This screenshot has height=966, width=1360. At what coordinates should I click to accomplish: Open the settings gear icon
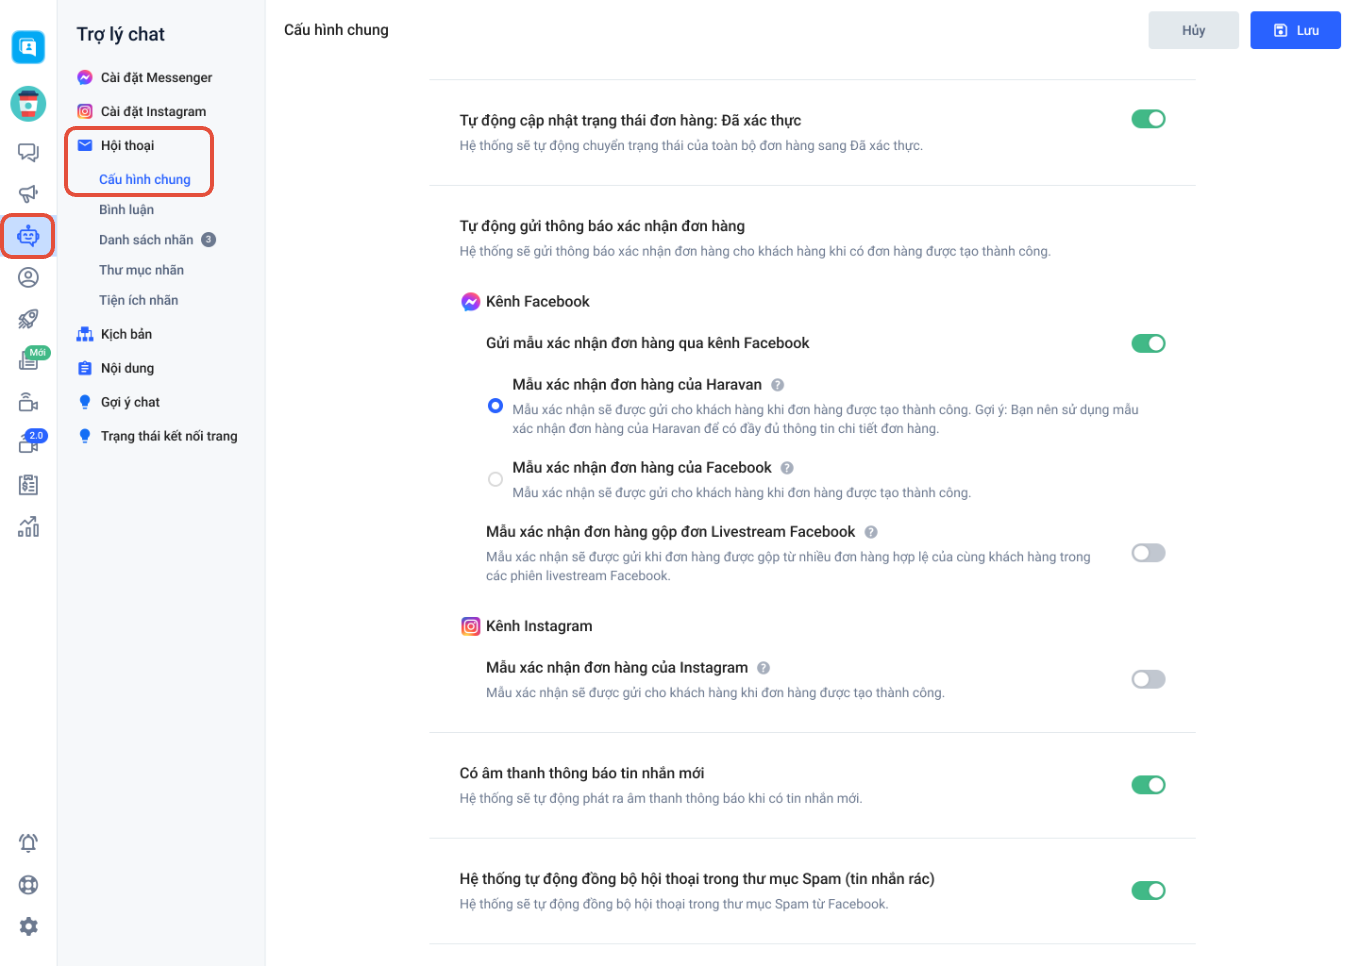coord(28,926)
